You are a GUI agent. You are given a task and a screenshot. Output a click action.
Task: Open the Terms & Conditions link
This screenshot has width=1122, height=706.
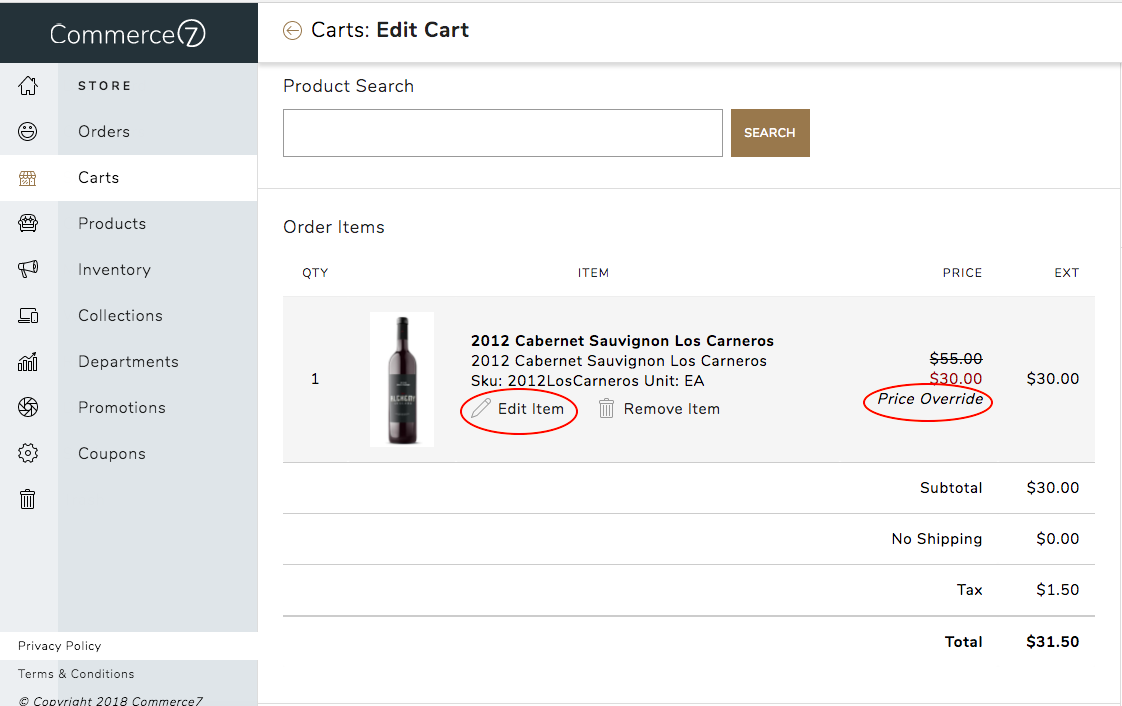click(x=76, y=674)
